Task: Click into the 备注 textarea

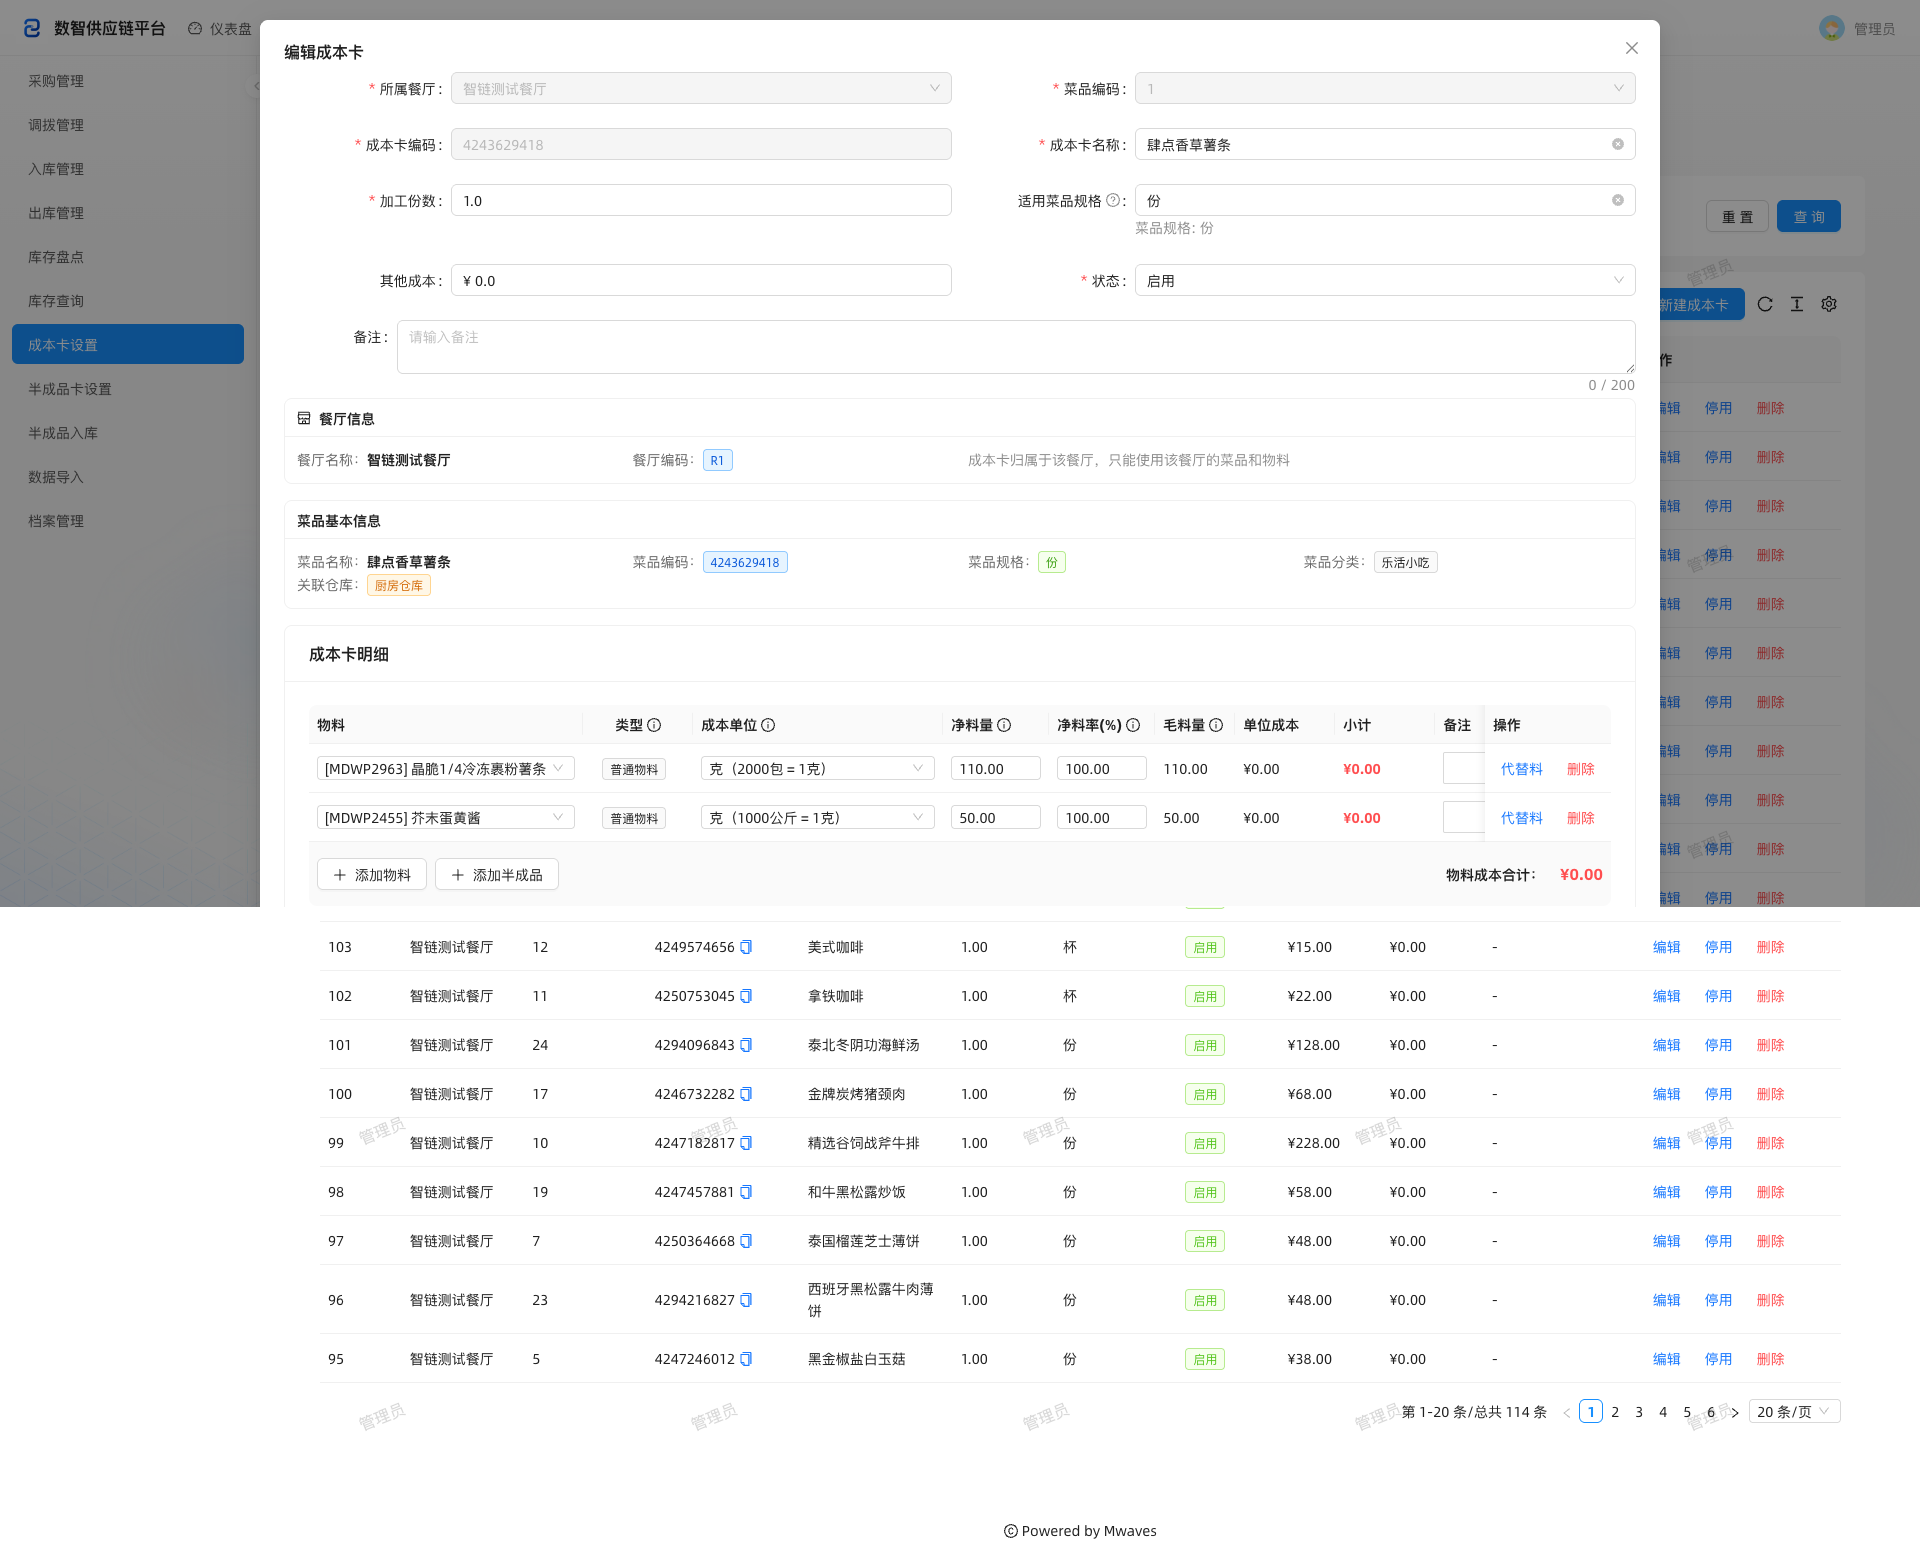Action: 1016,347
